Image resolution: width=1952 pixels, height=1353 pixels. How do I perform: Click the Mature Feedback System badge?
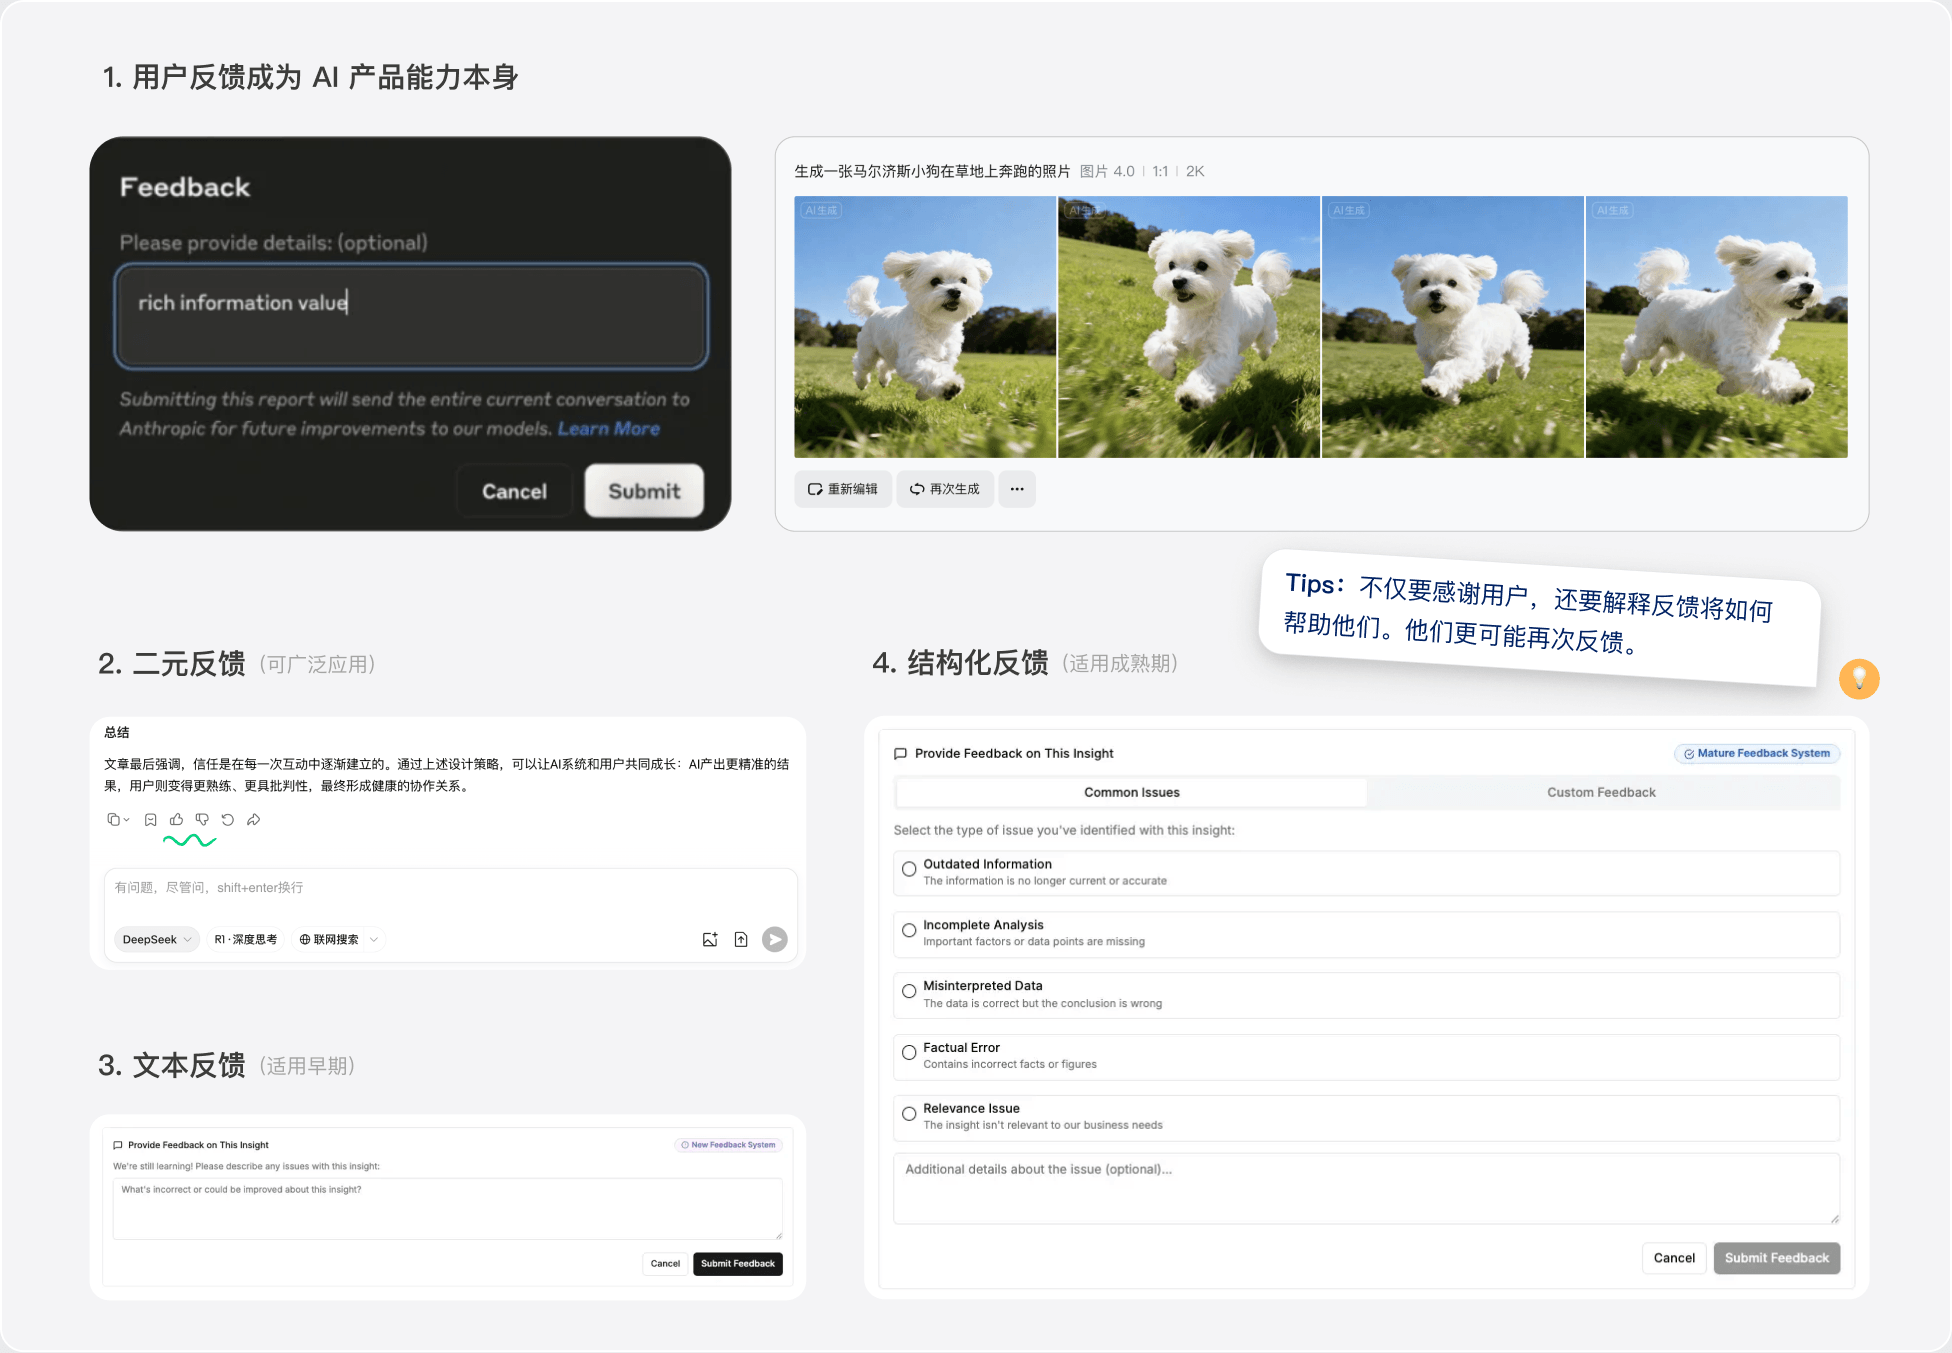pos(1757,754)
